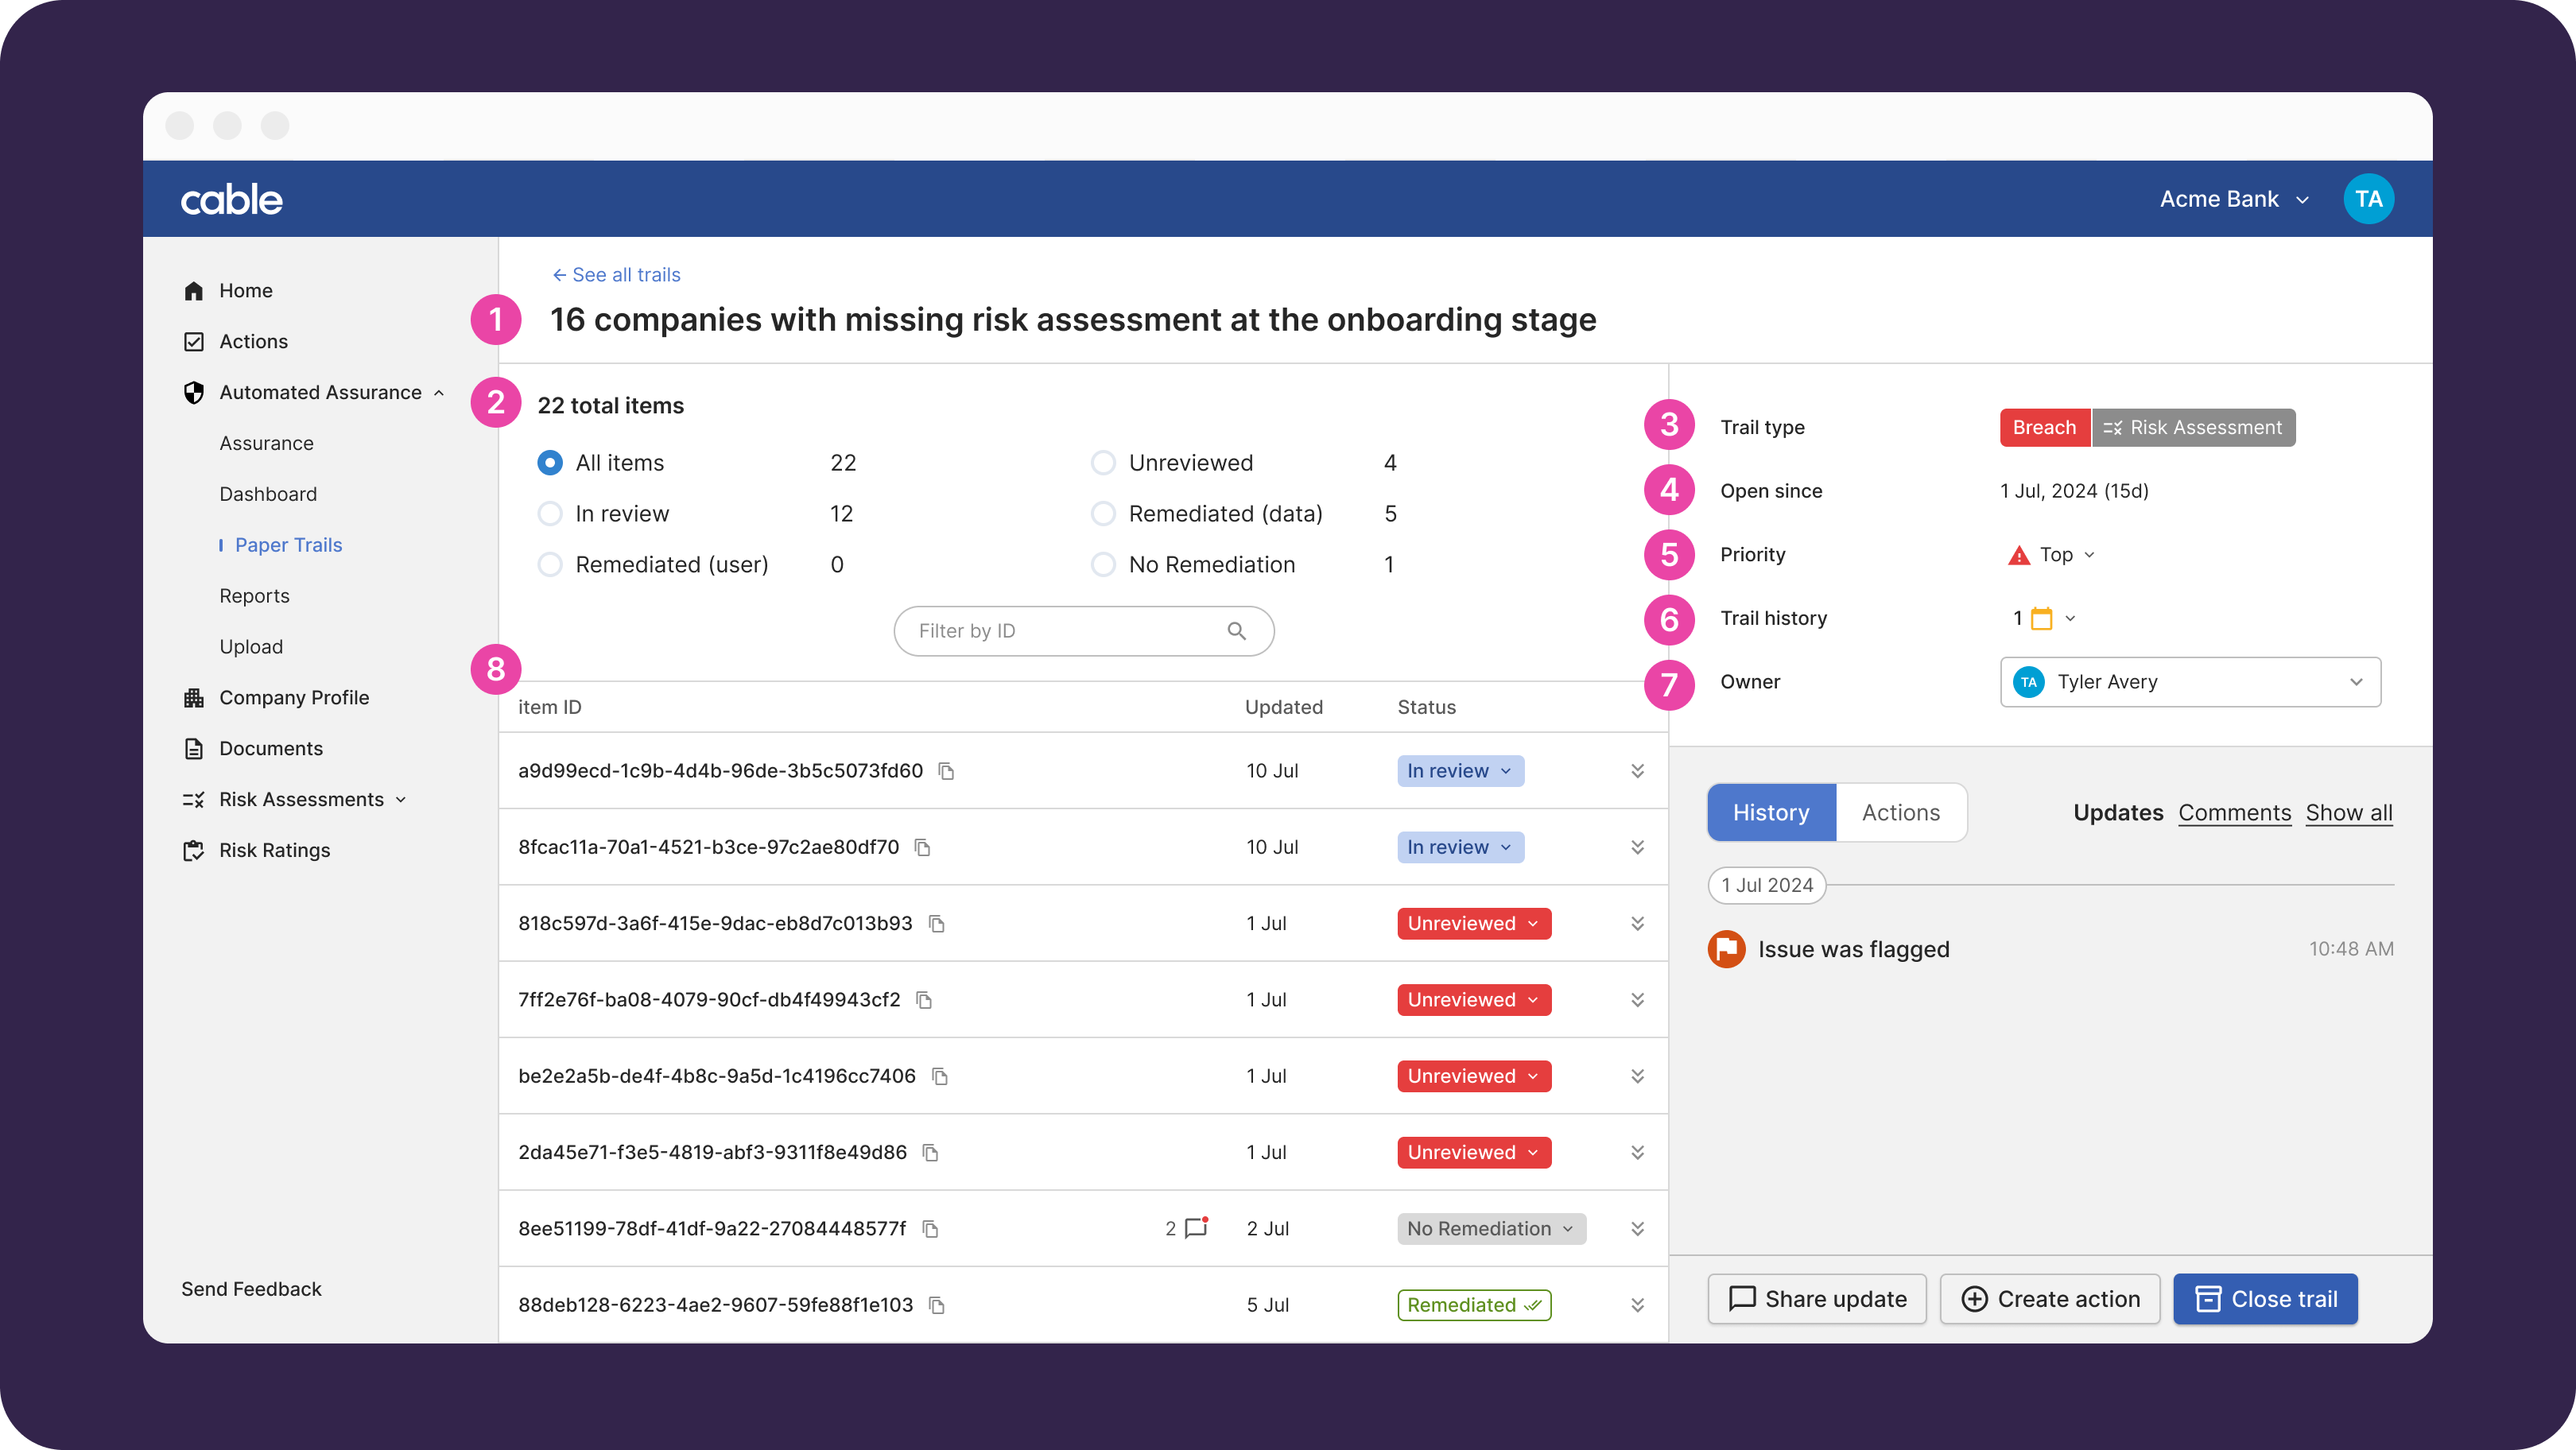Copy item ID 88deb128-6223-4ae2-9607-59fe88f1e103
2576x1450 pixels.
pyautogui.click(x=937, y=1305)
